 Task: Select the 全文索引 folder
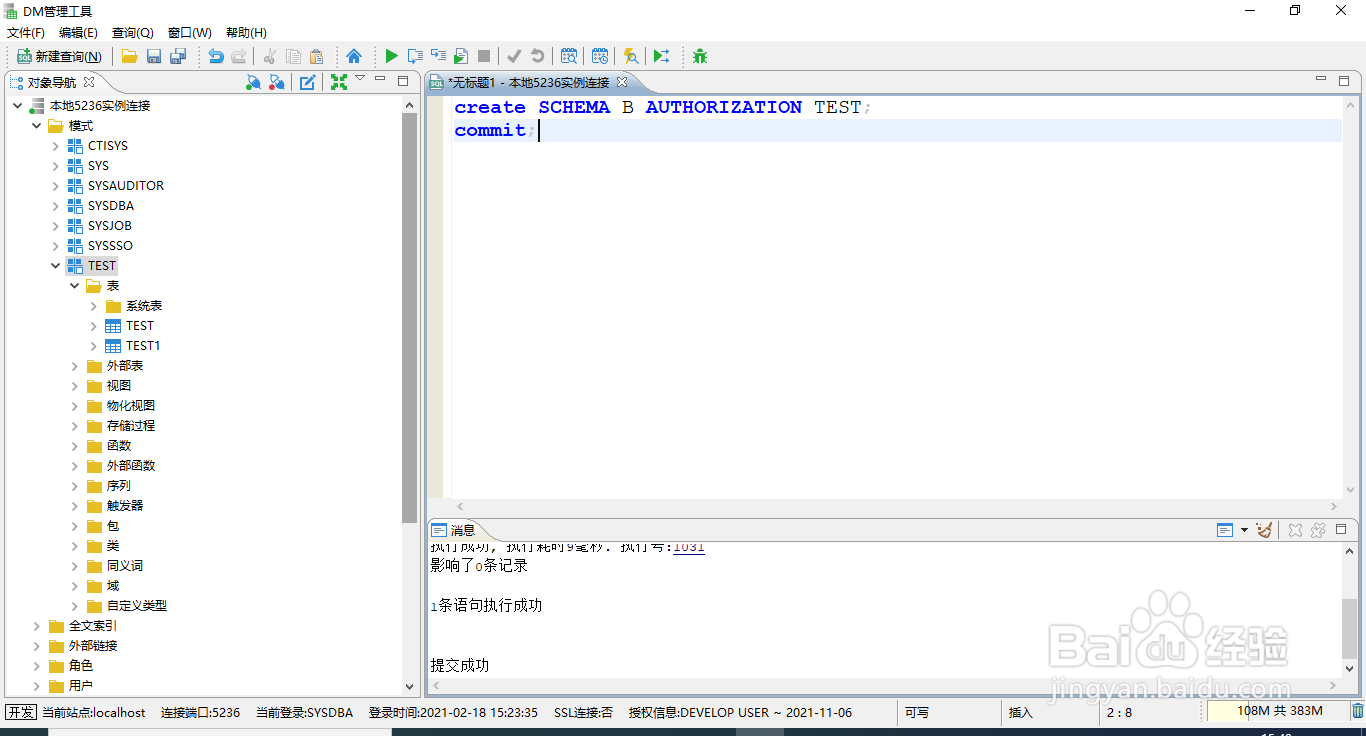pyautogui.click(x=93, y=625)
